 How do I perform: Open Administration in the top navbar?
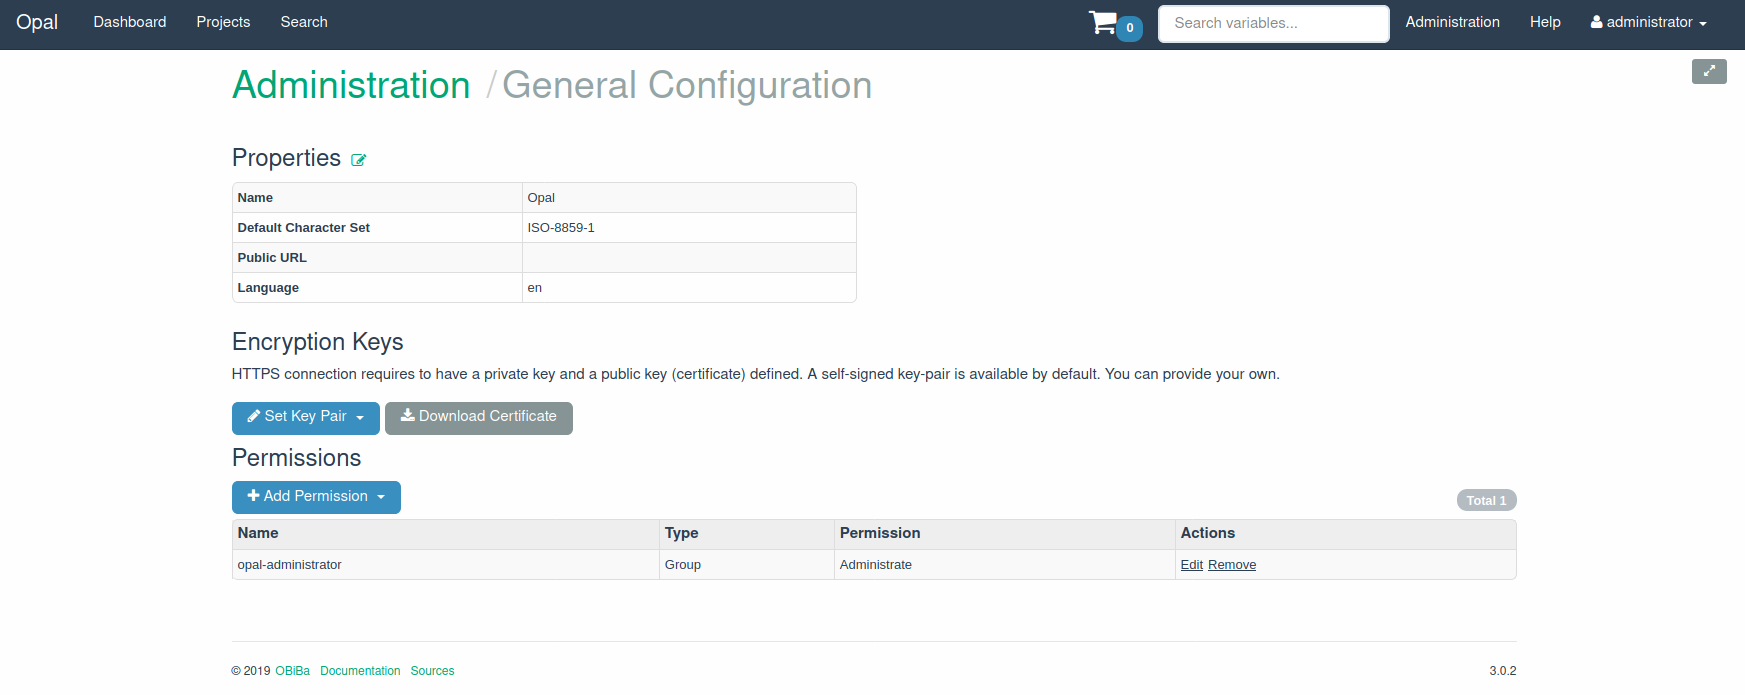1452,22
